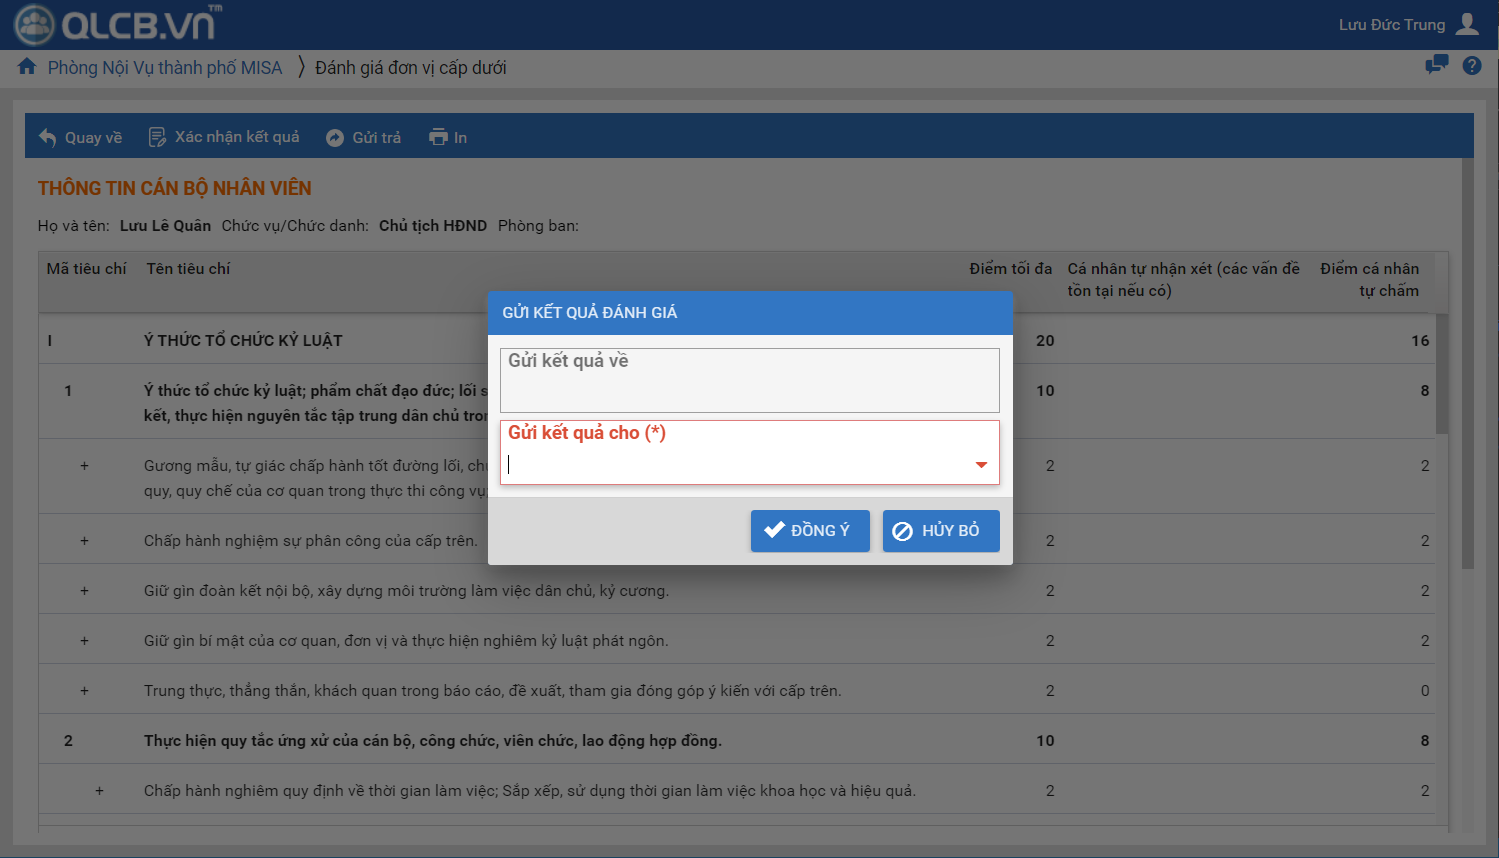1499x858 pixels.
Task: Click the Quay về back arrow icon
Action: tap(47, 138)
